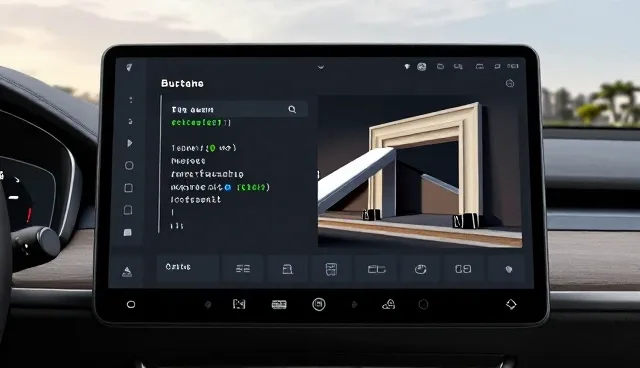The height and width of the screenshot is (368, 640).
Task: Open the three-dot menu in the left sidebar
Action: pos(131,100)
